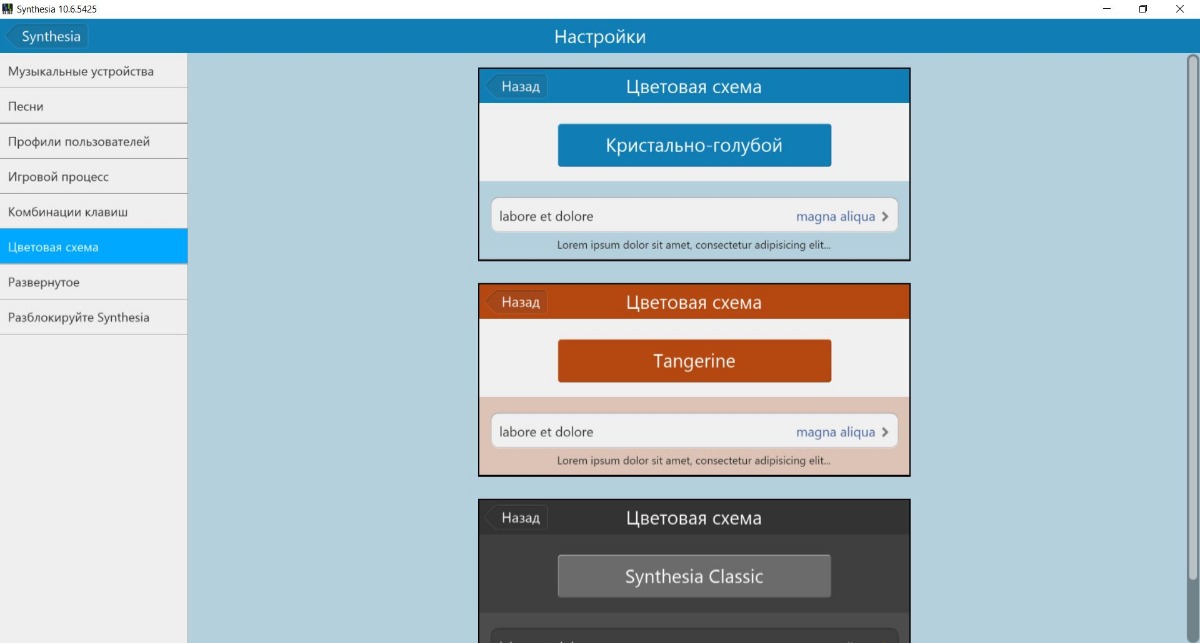Viewport: 1200px width, 643px height.
Task: Click 'labore et dolore' in the Tangerine preview
Action: point(546,432)
